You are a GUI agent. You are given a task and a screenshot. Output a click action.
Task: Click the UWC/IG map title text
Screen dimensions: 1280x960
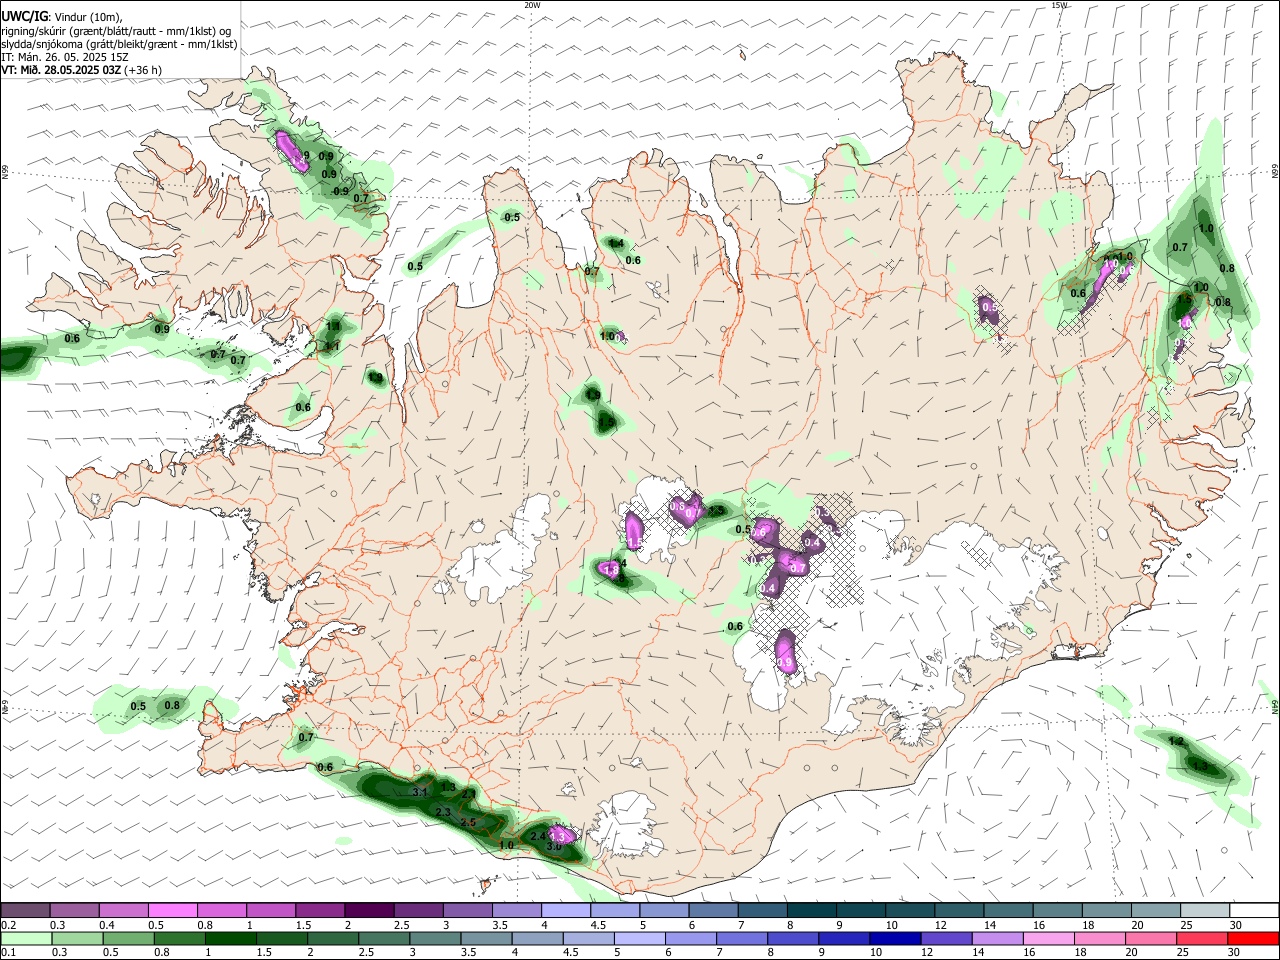pos(25,17)
